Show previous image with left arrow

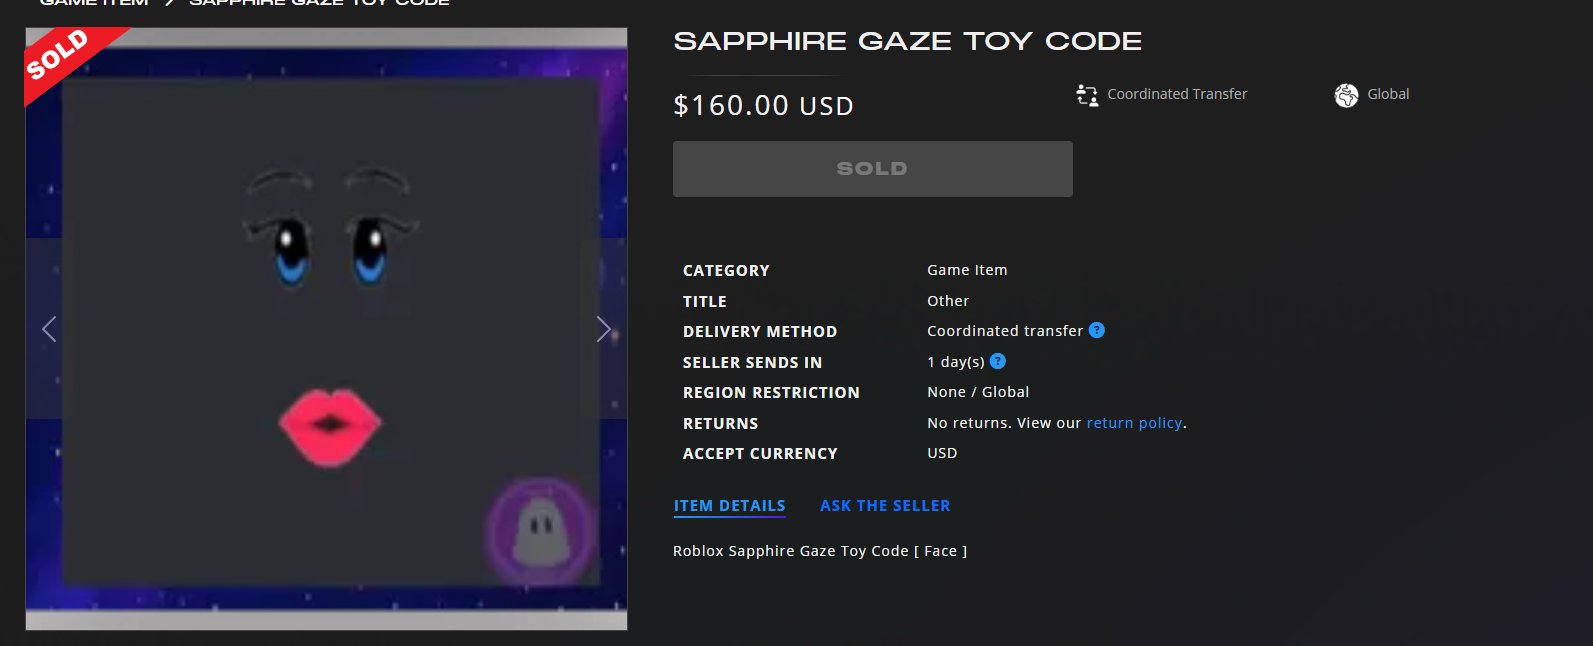(48, 329)
